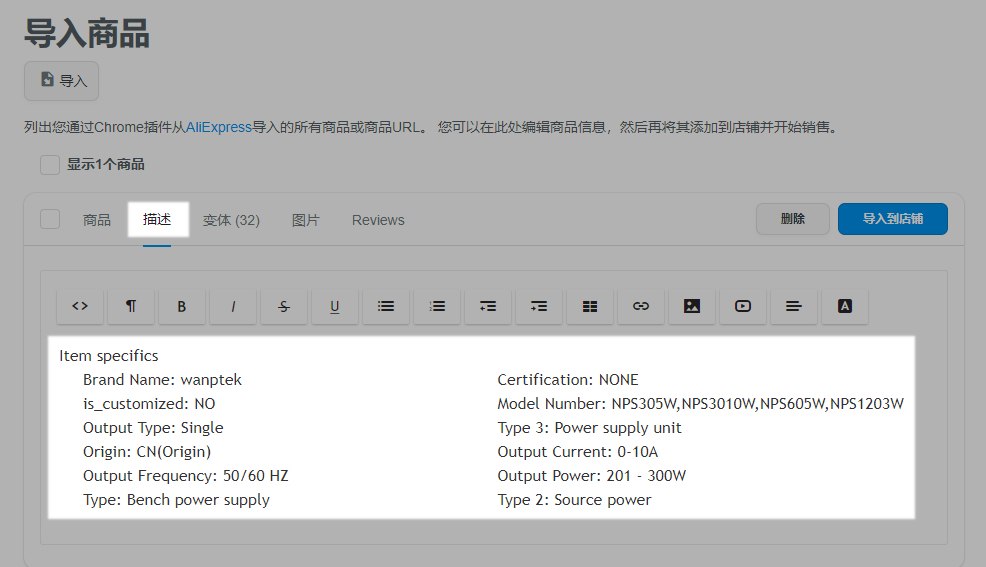Select the product checkbox beside 商品 tab
Image resolution: width=986 pixels, height=567 pixels.
pyautogui.click(x=50, y=219)
